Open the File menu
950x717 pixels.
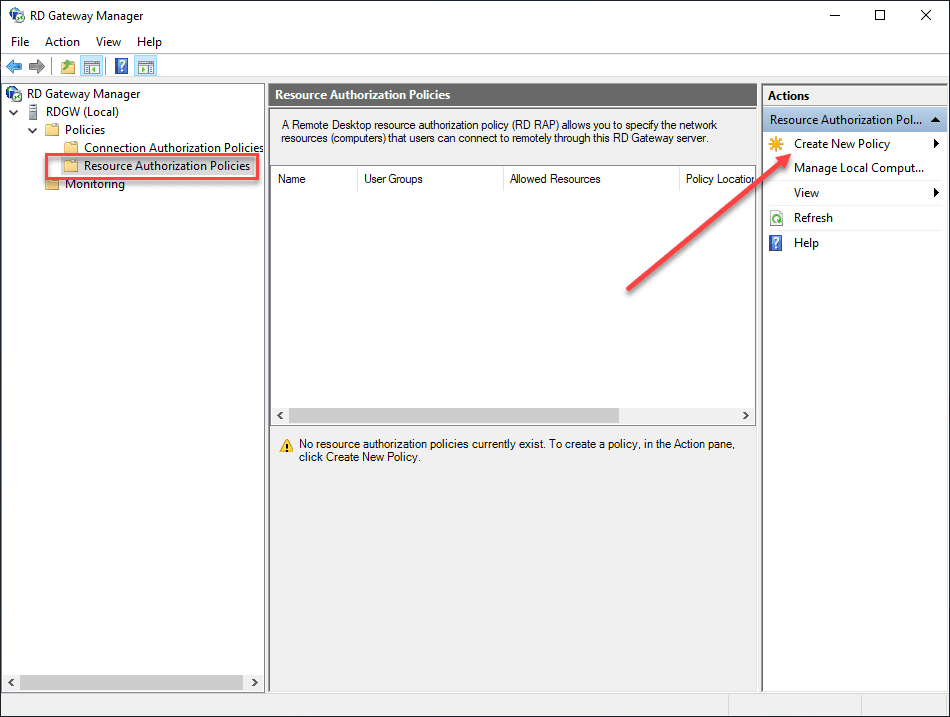19,42
